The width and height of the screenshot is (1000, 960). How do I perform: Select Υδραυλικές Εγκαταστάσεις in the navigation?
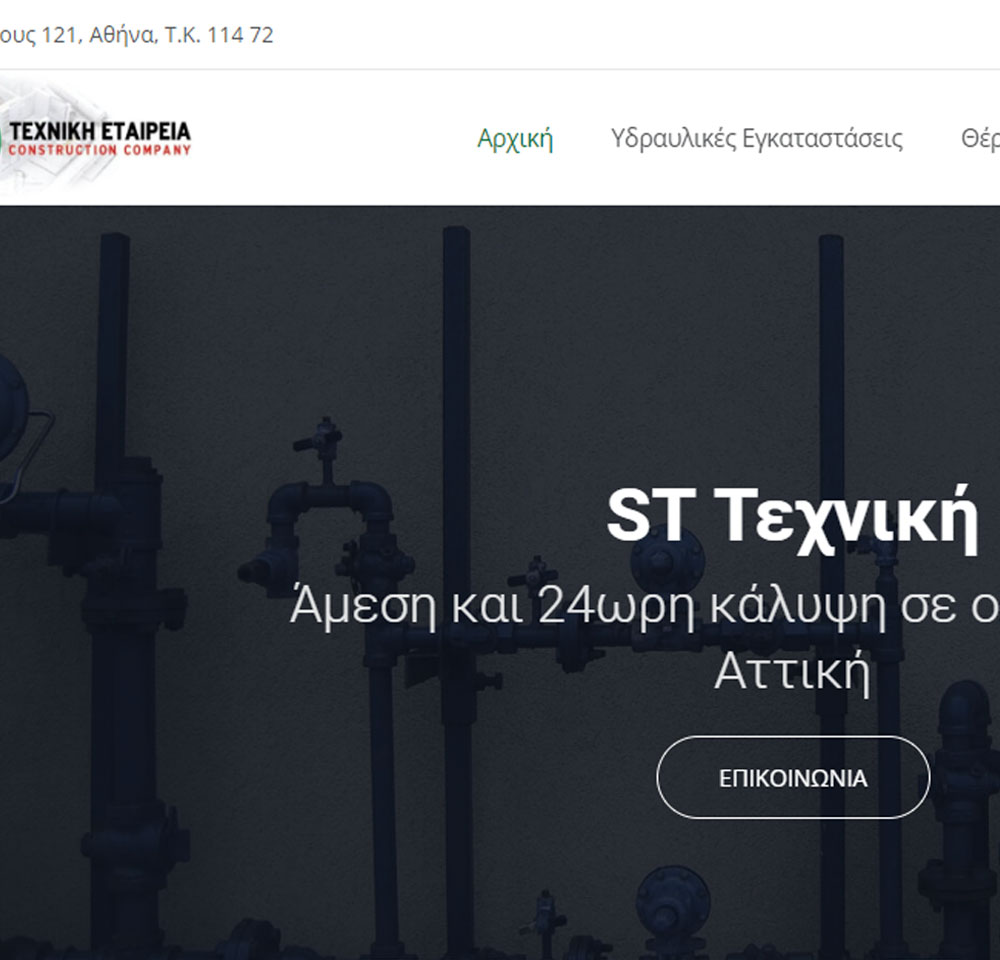point(756,139)
